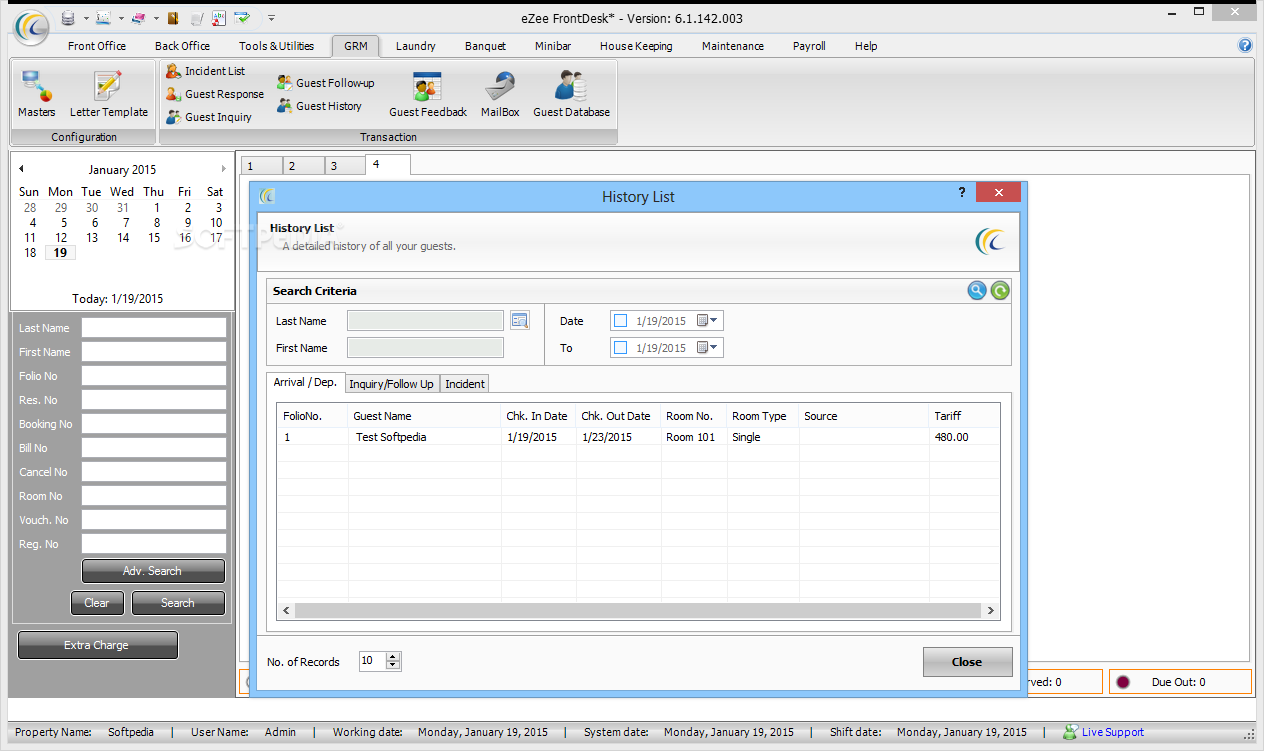Open the Banquet ribbon tab

[x=485, y=46]
